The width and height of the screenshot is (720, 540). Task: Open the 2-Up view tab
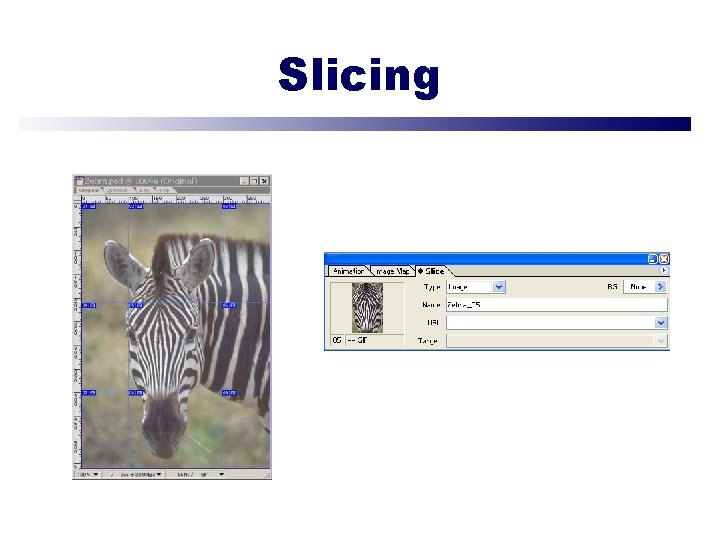(x=144, y=190)
